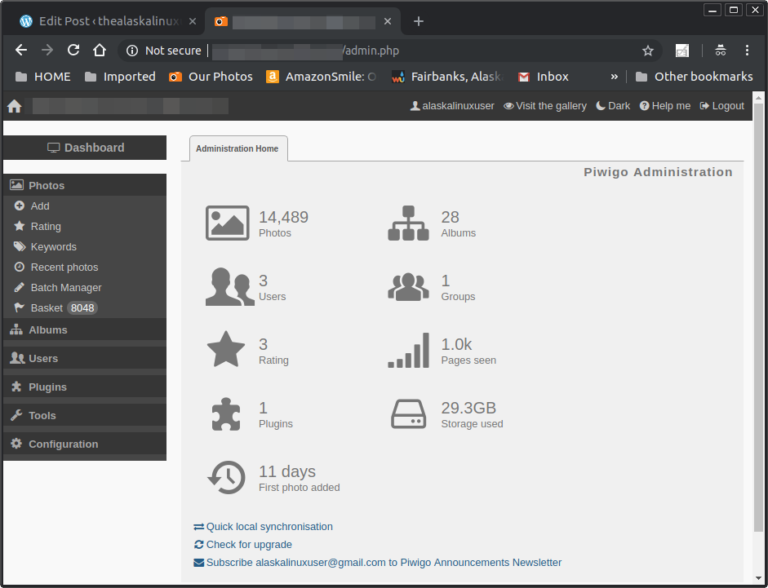Click Check for upgrade link
This screenshot has width=768, height=588.
(249, 545)
